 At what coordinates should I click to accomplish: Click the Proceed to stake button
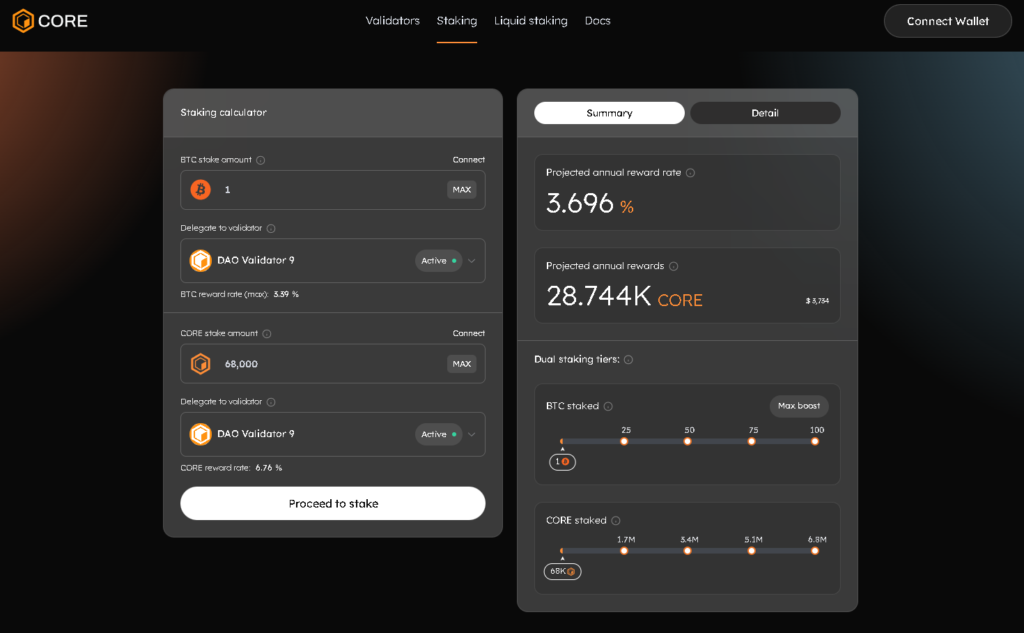(x=332, y=503)
